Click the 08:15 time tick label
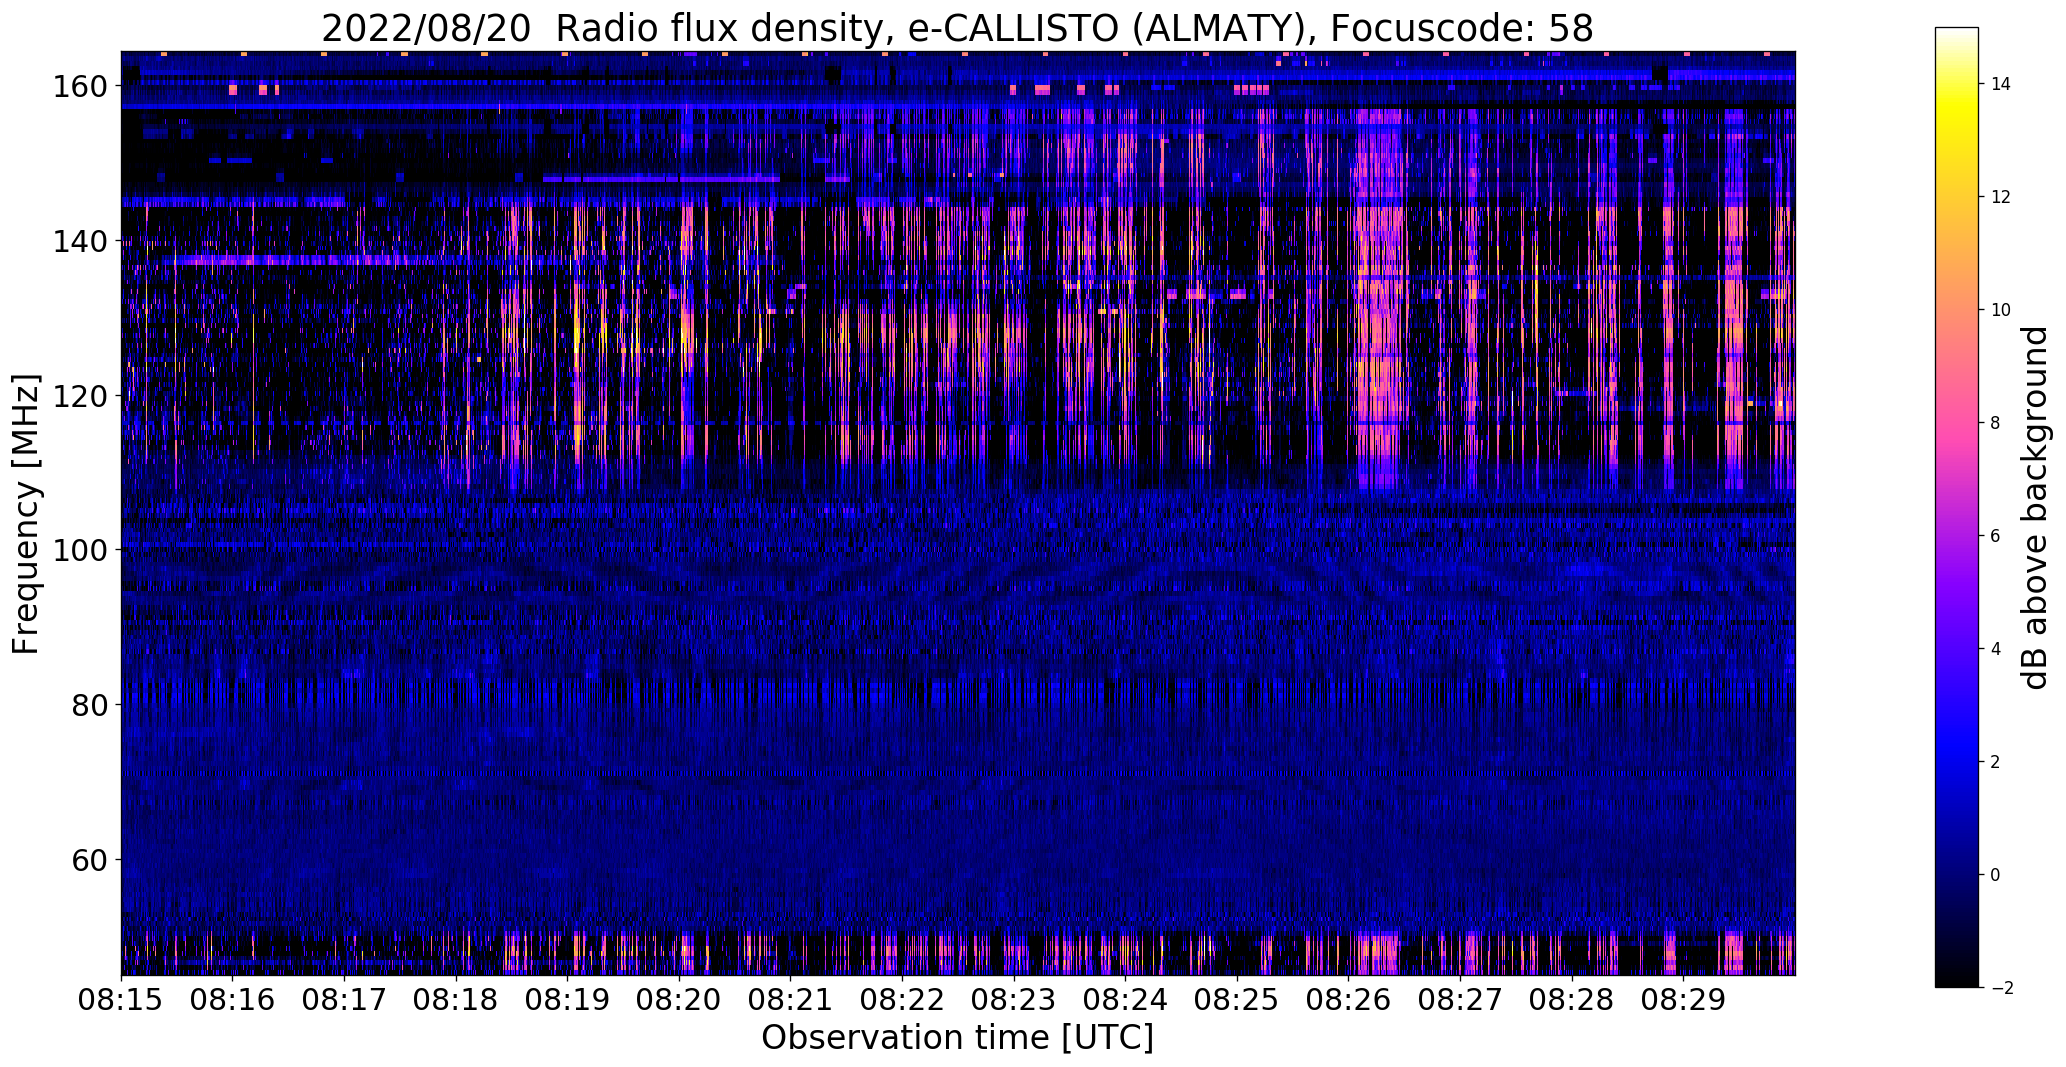This screenshot has height=1067, width=2066. 121,1000
